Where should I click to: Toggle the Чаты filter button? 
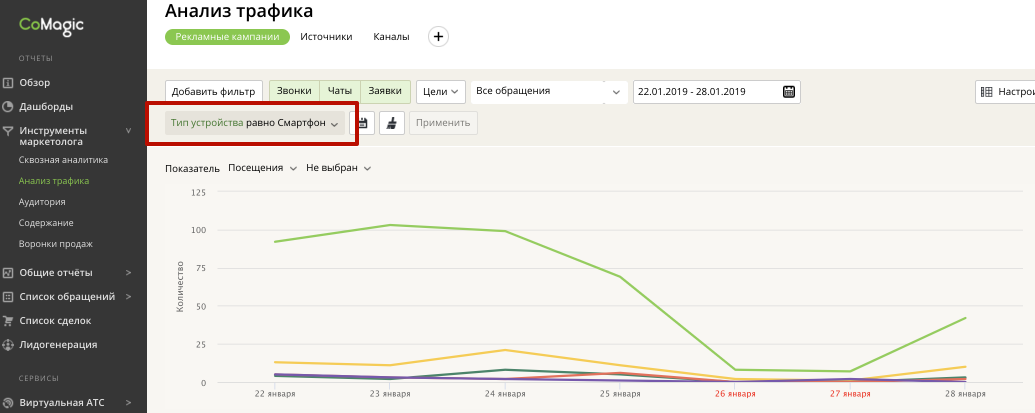click(x=340, y=92)
